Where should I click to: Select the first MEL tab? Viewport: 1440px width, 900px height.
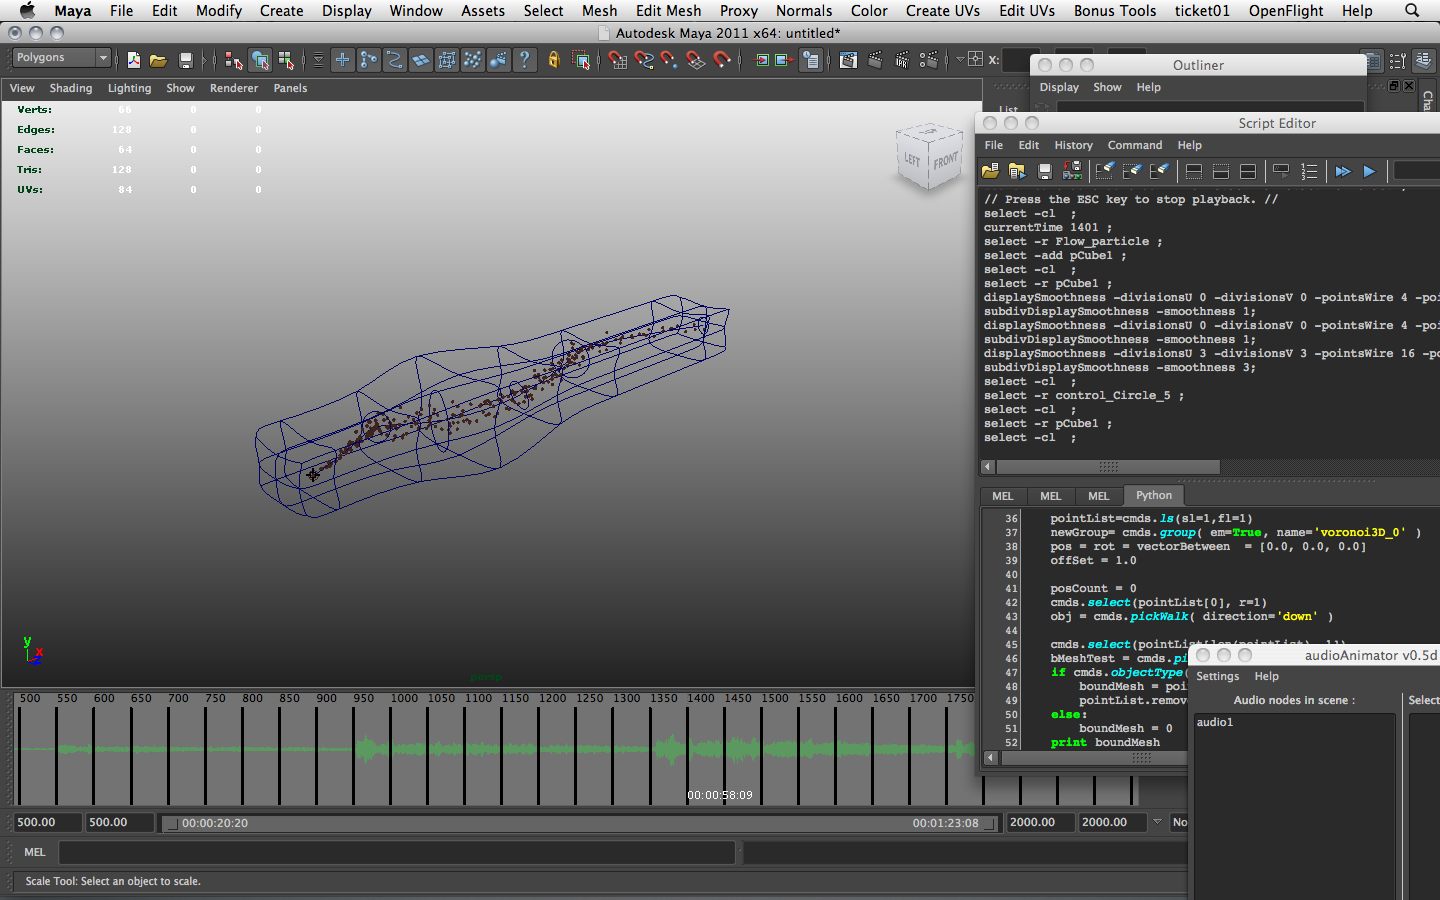[1003, 496]
